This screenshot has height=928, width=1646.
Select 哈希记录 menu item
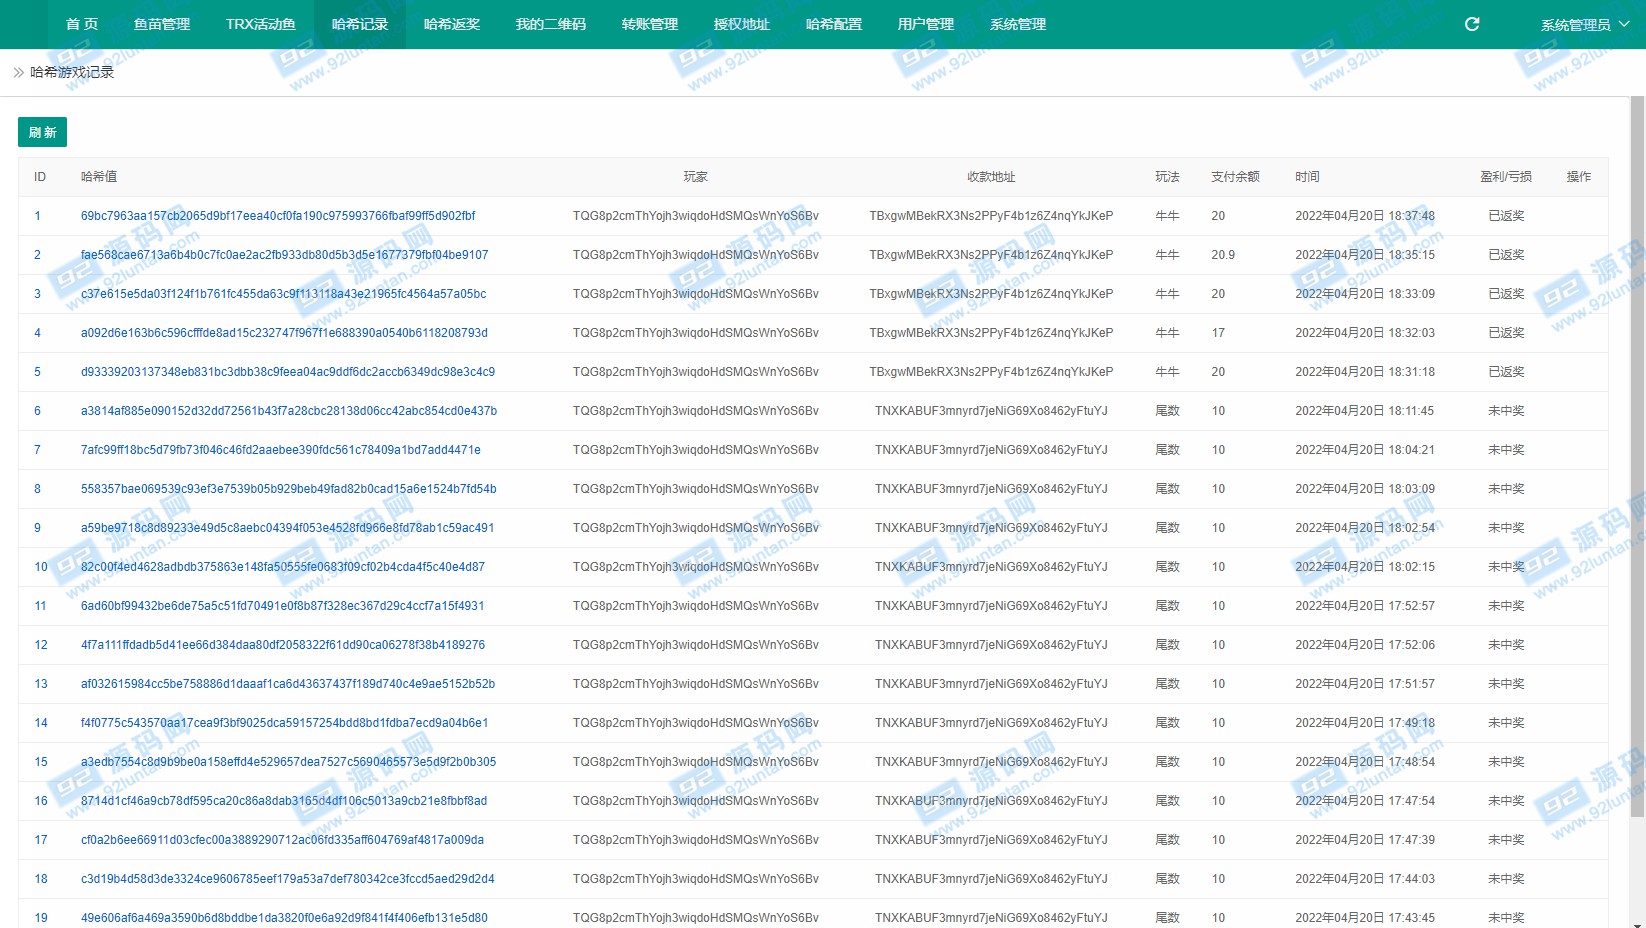(x=360, y=24)
